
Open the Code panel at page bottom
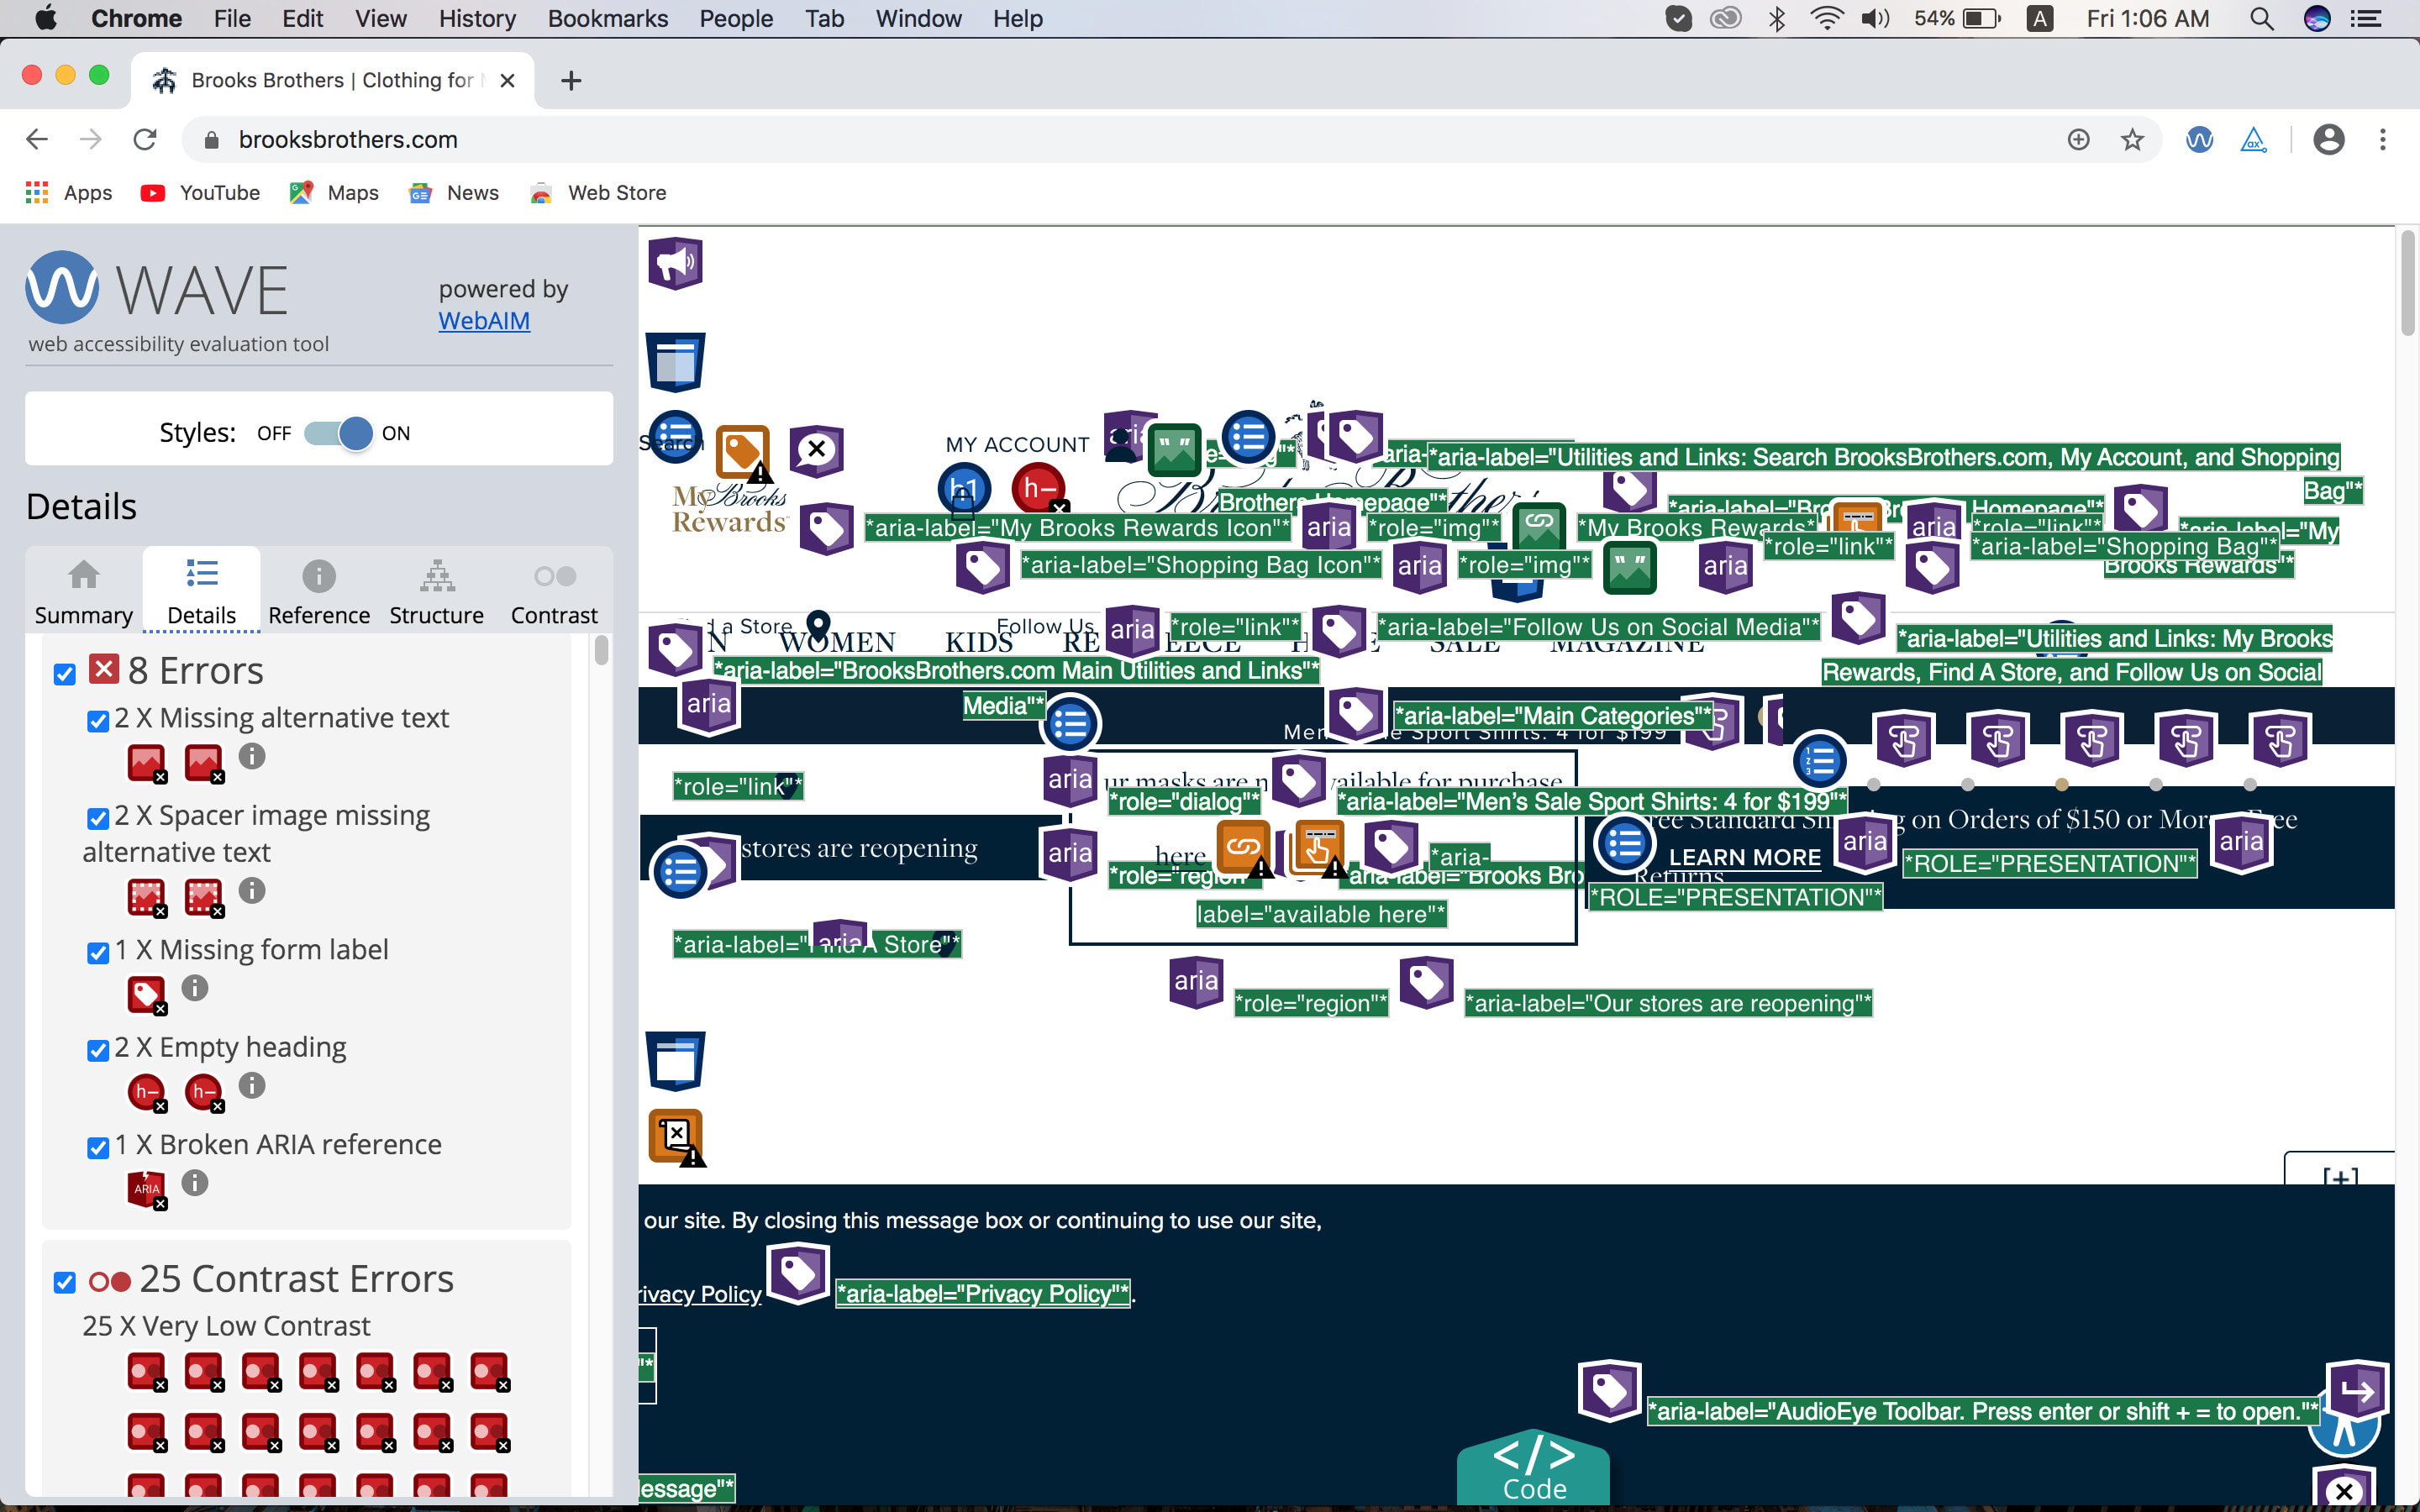click(x=1534, y=1470)
